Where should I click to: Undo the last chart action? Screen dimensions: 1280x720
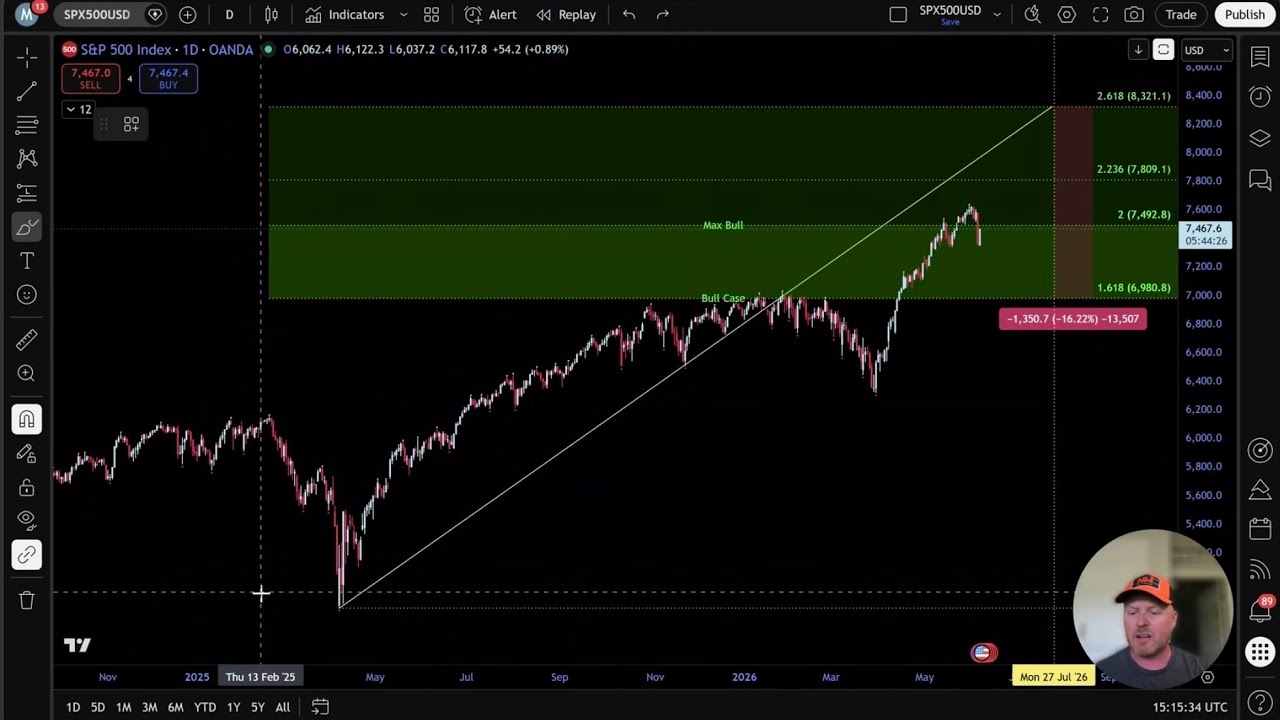629,14
